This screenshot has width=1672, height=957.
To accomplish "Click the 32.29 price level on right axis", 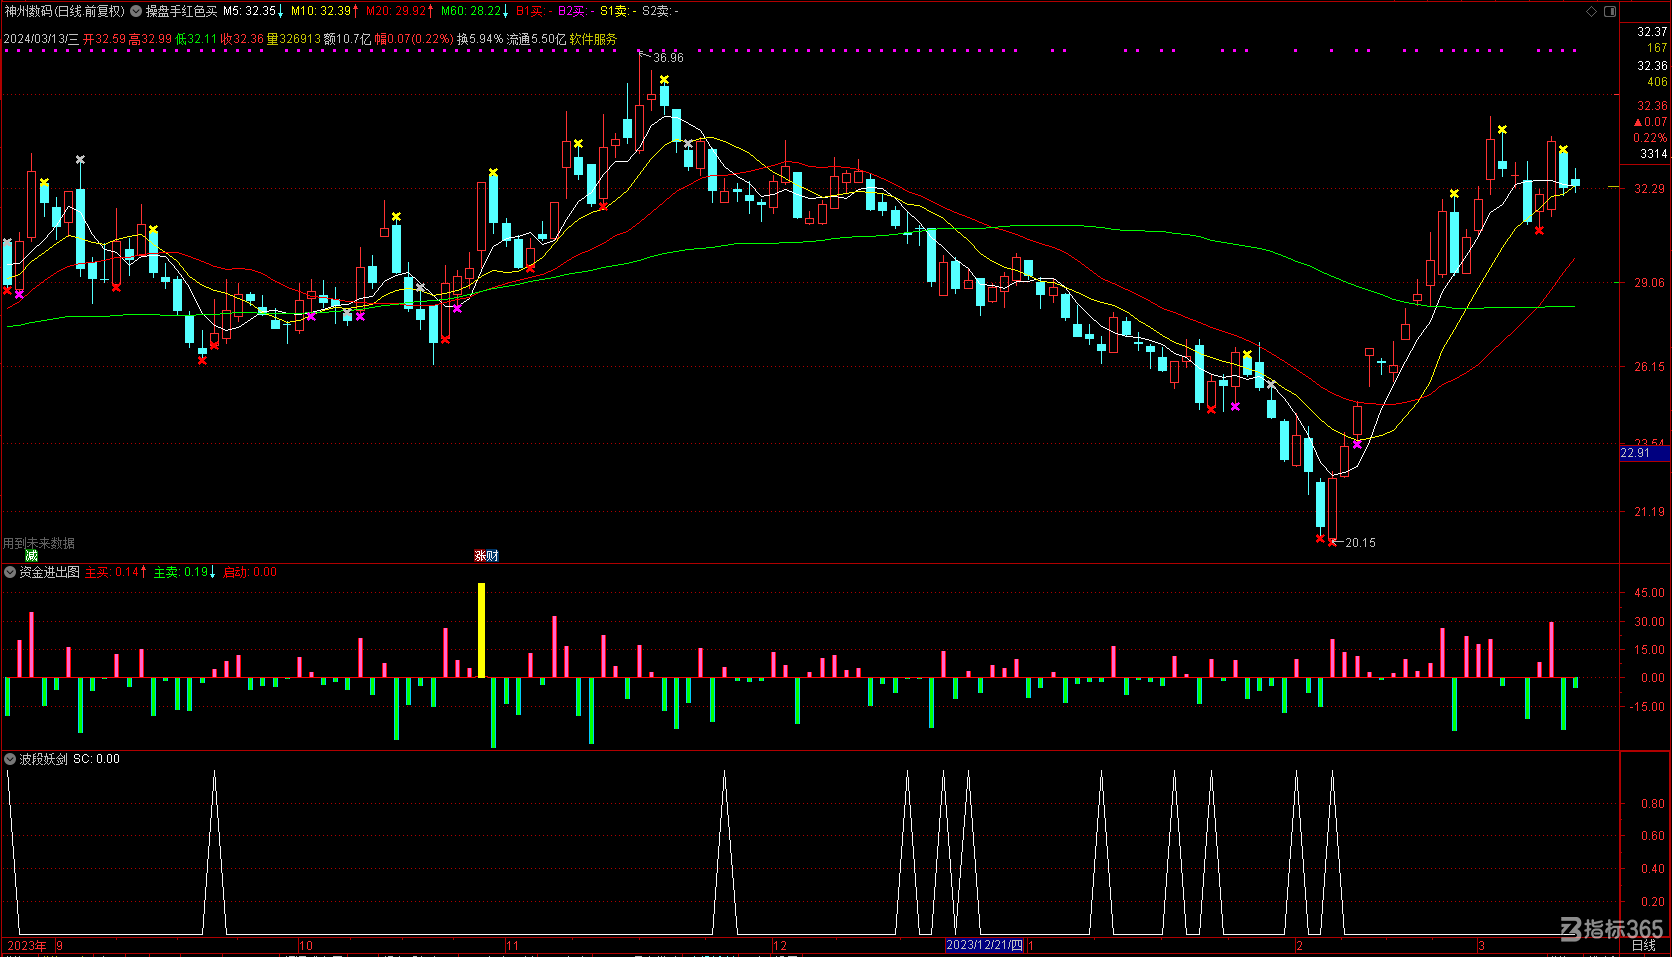I will (x=1650, y=188).
